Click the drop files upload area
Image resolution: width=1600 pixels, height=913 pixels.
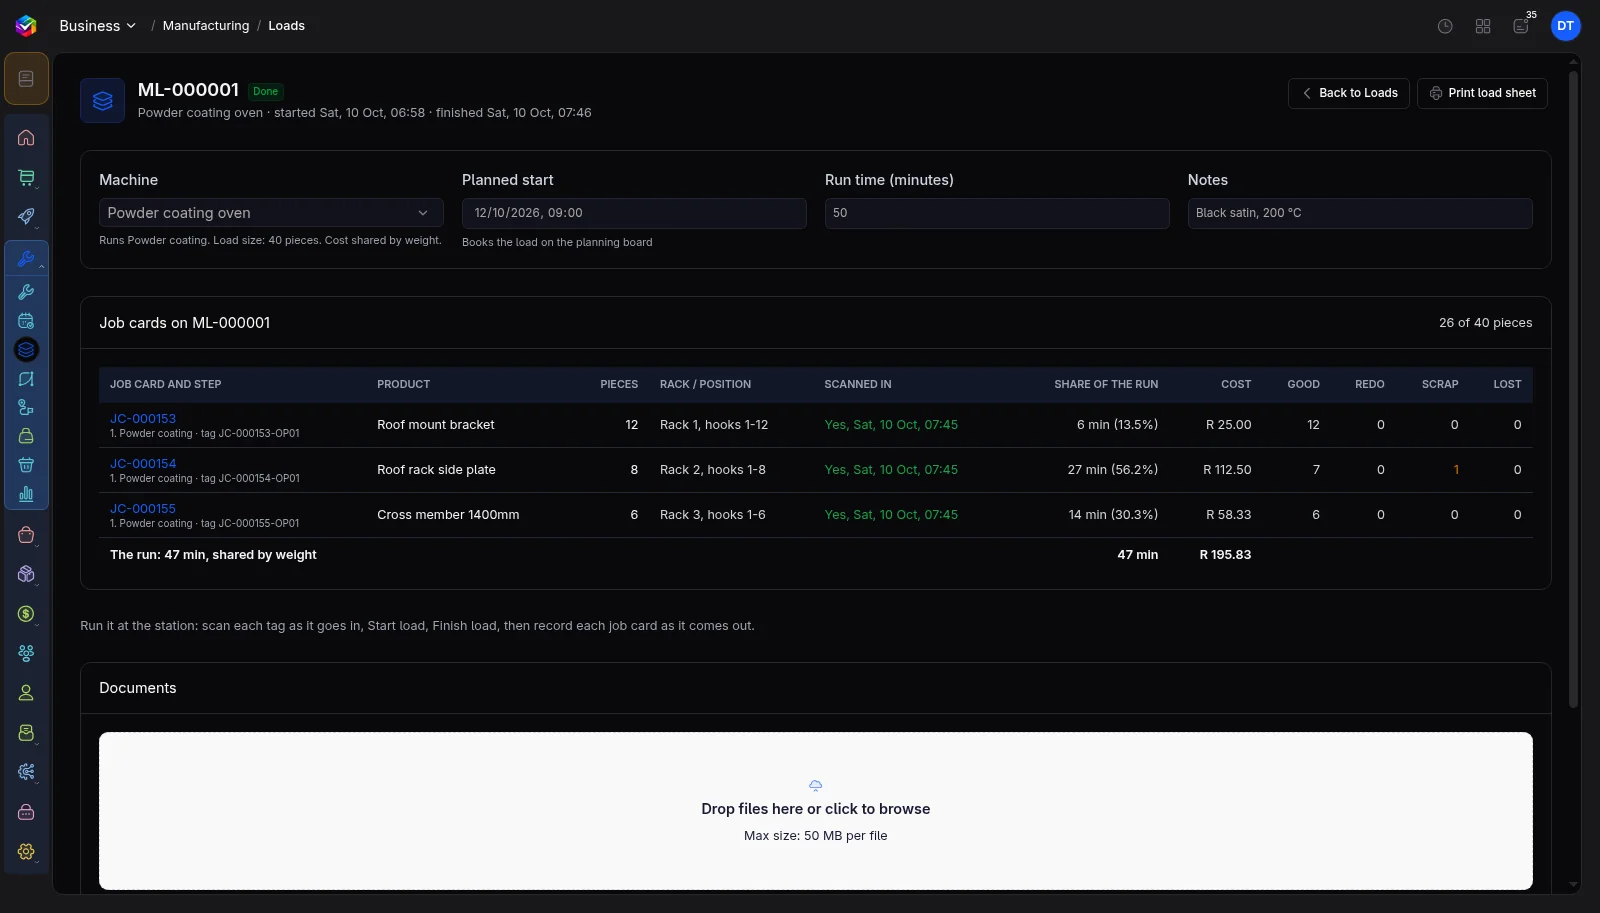click(816, 811)
